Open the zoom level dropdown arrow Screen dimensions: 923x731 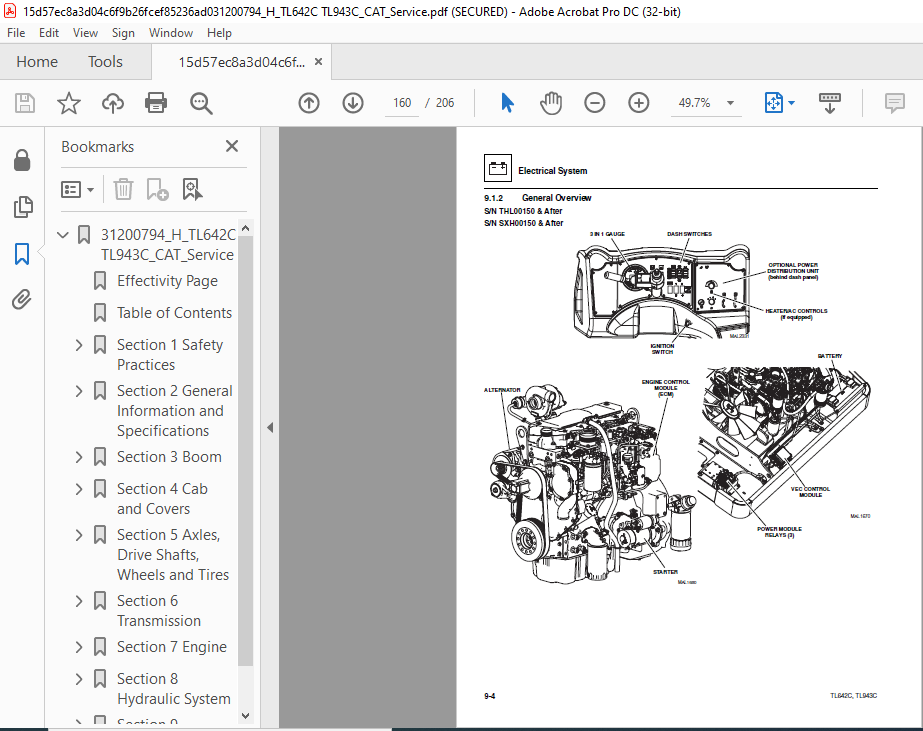point(731,103)
